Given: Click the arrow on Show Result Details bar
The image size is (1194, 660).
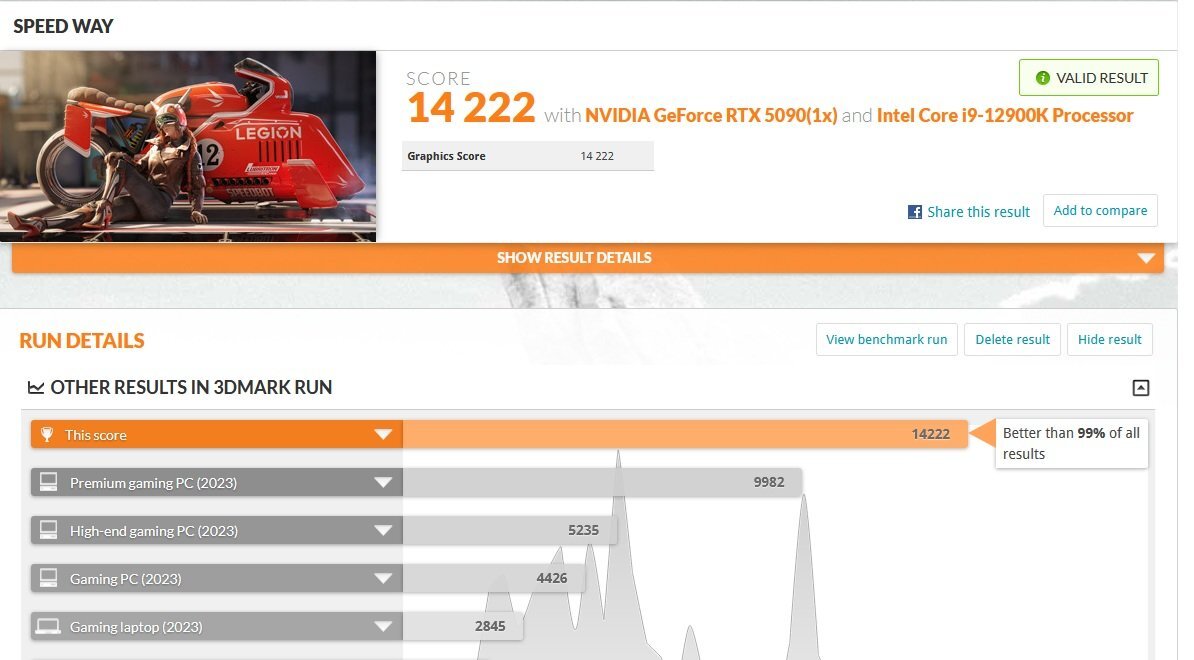Looking at the screenshot, I should pyautogui.click(x=1146, y=258).
